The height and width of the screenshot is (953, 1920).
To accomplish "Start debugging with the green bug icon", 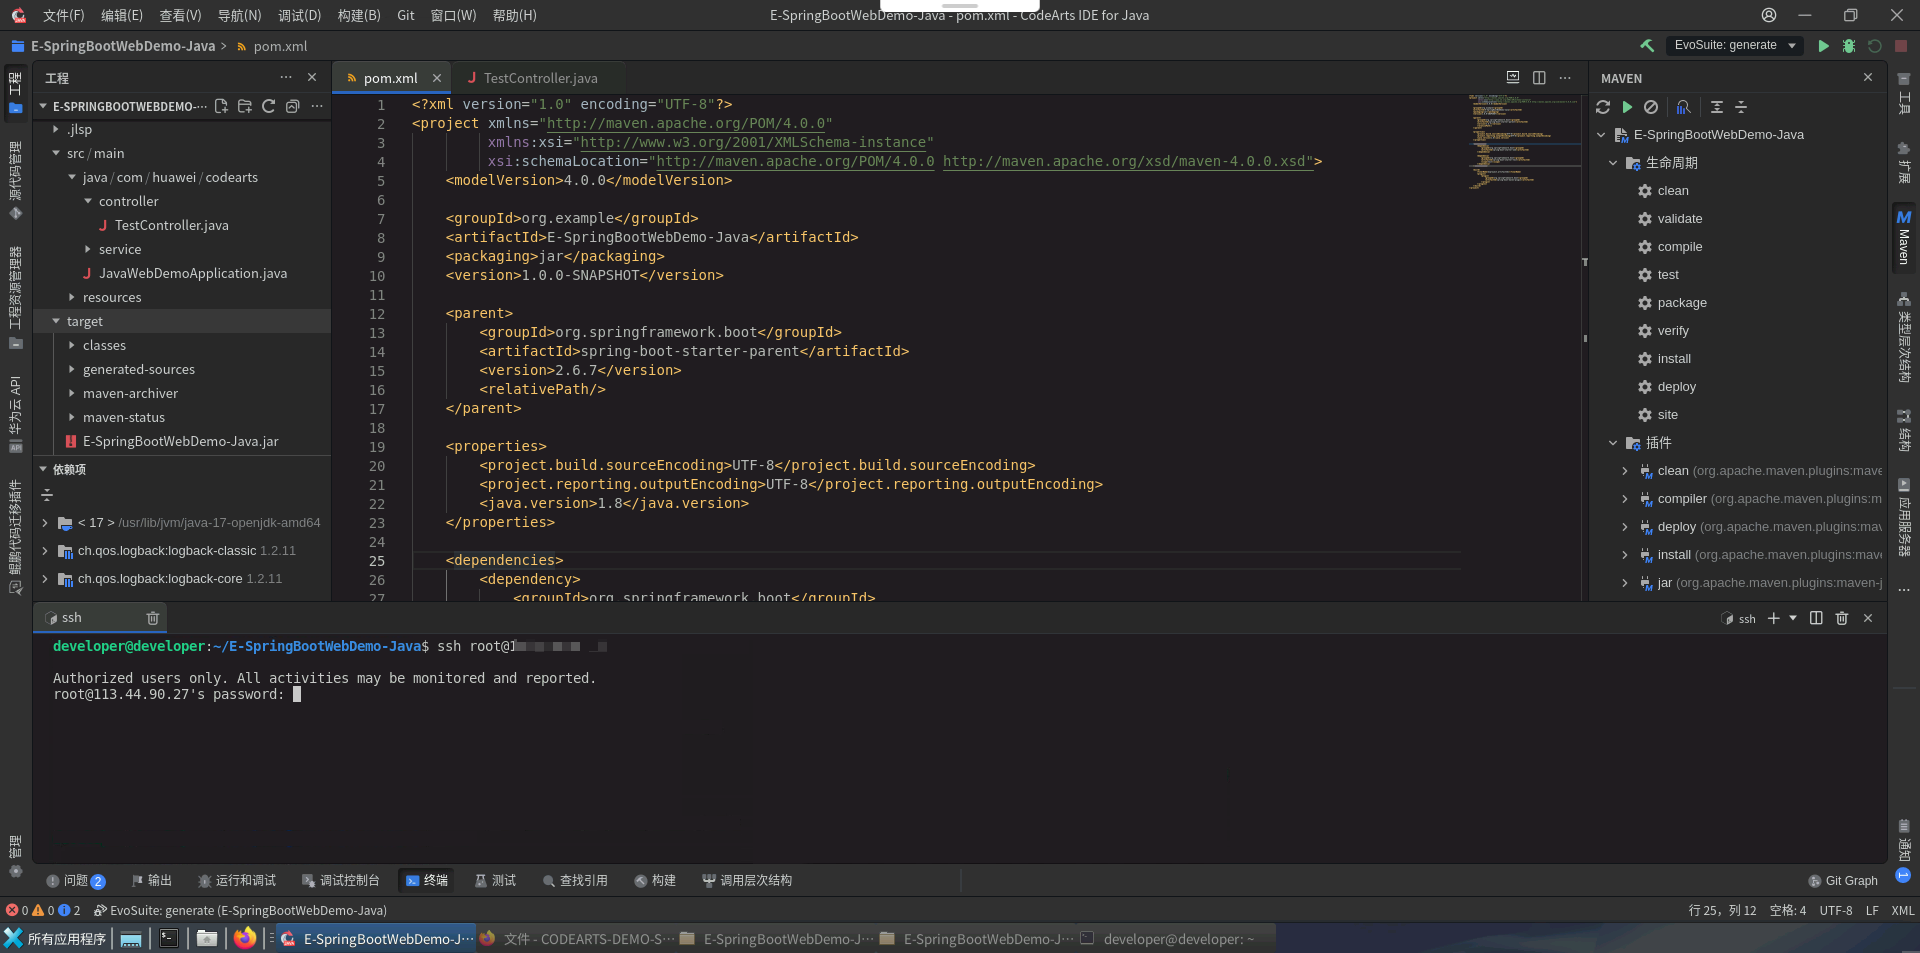I will (1849, 46).
